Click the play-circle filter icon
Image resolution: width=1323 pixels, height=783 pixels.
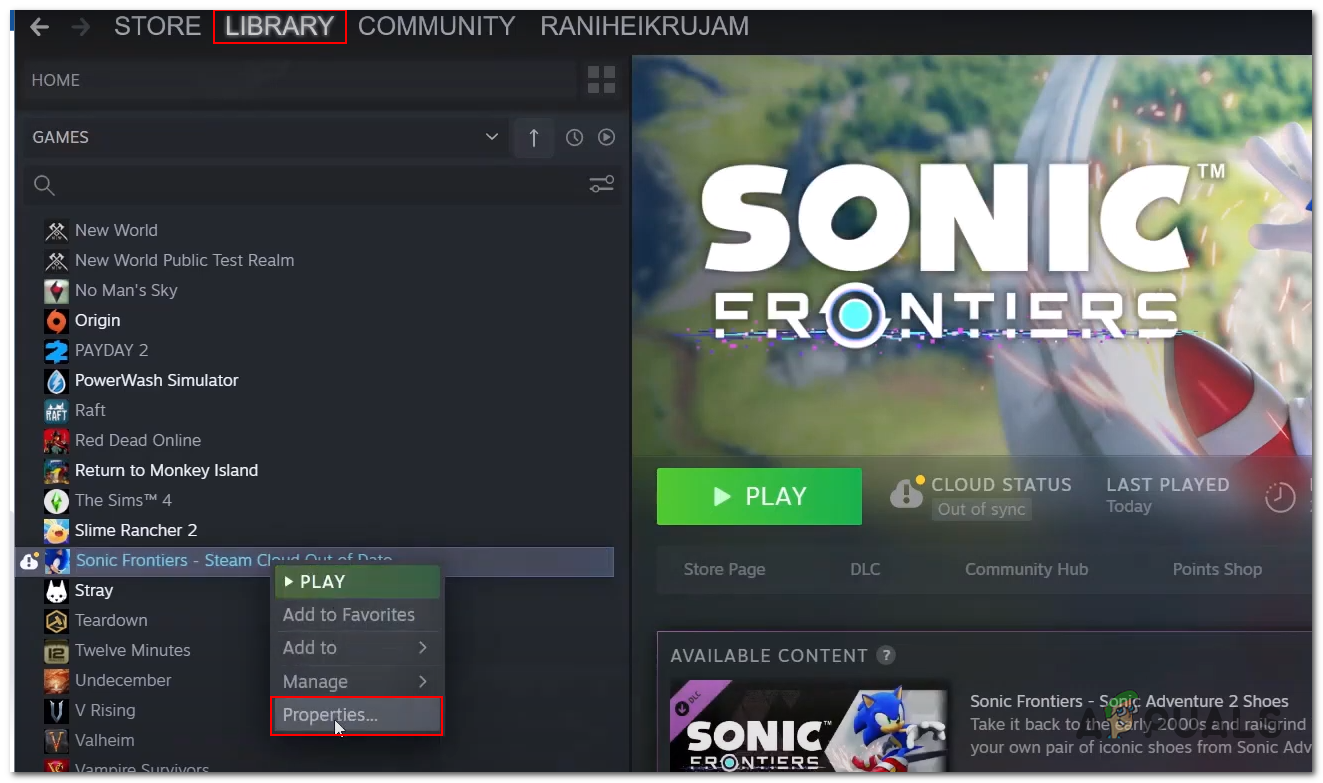pyautogui.click(x=607, y=137)
